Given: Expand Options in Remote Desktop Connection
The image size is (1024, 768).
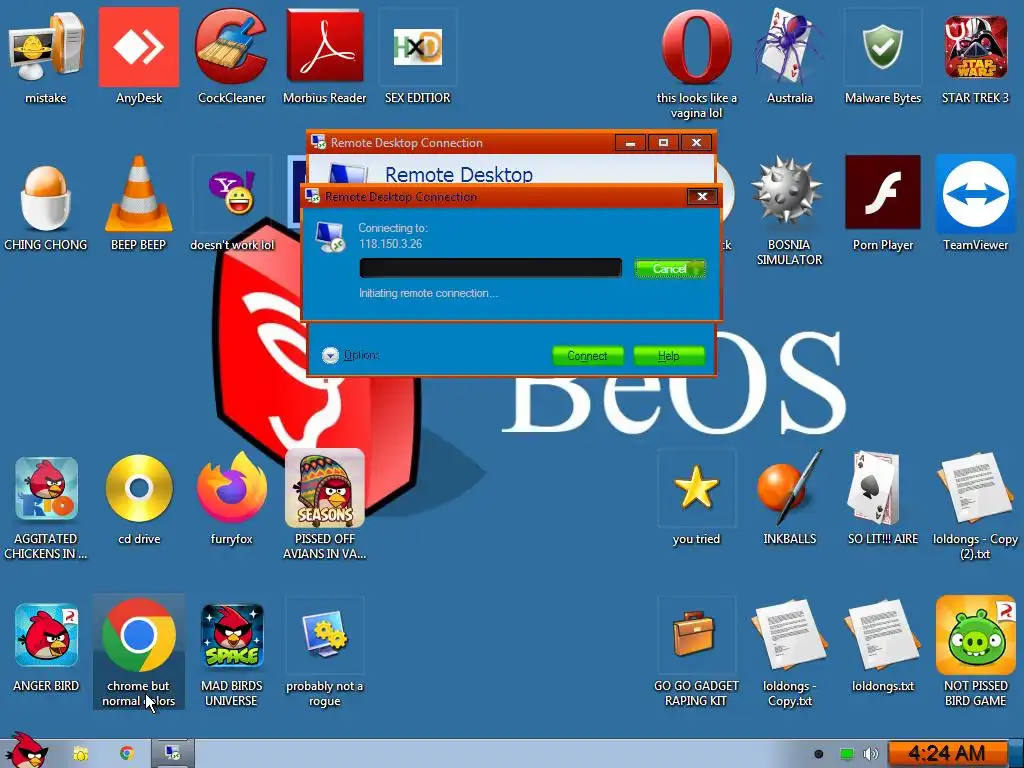Looking at the screenshot, I should [x=351, y=355].
